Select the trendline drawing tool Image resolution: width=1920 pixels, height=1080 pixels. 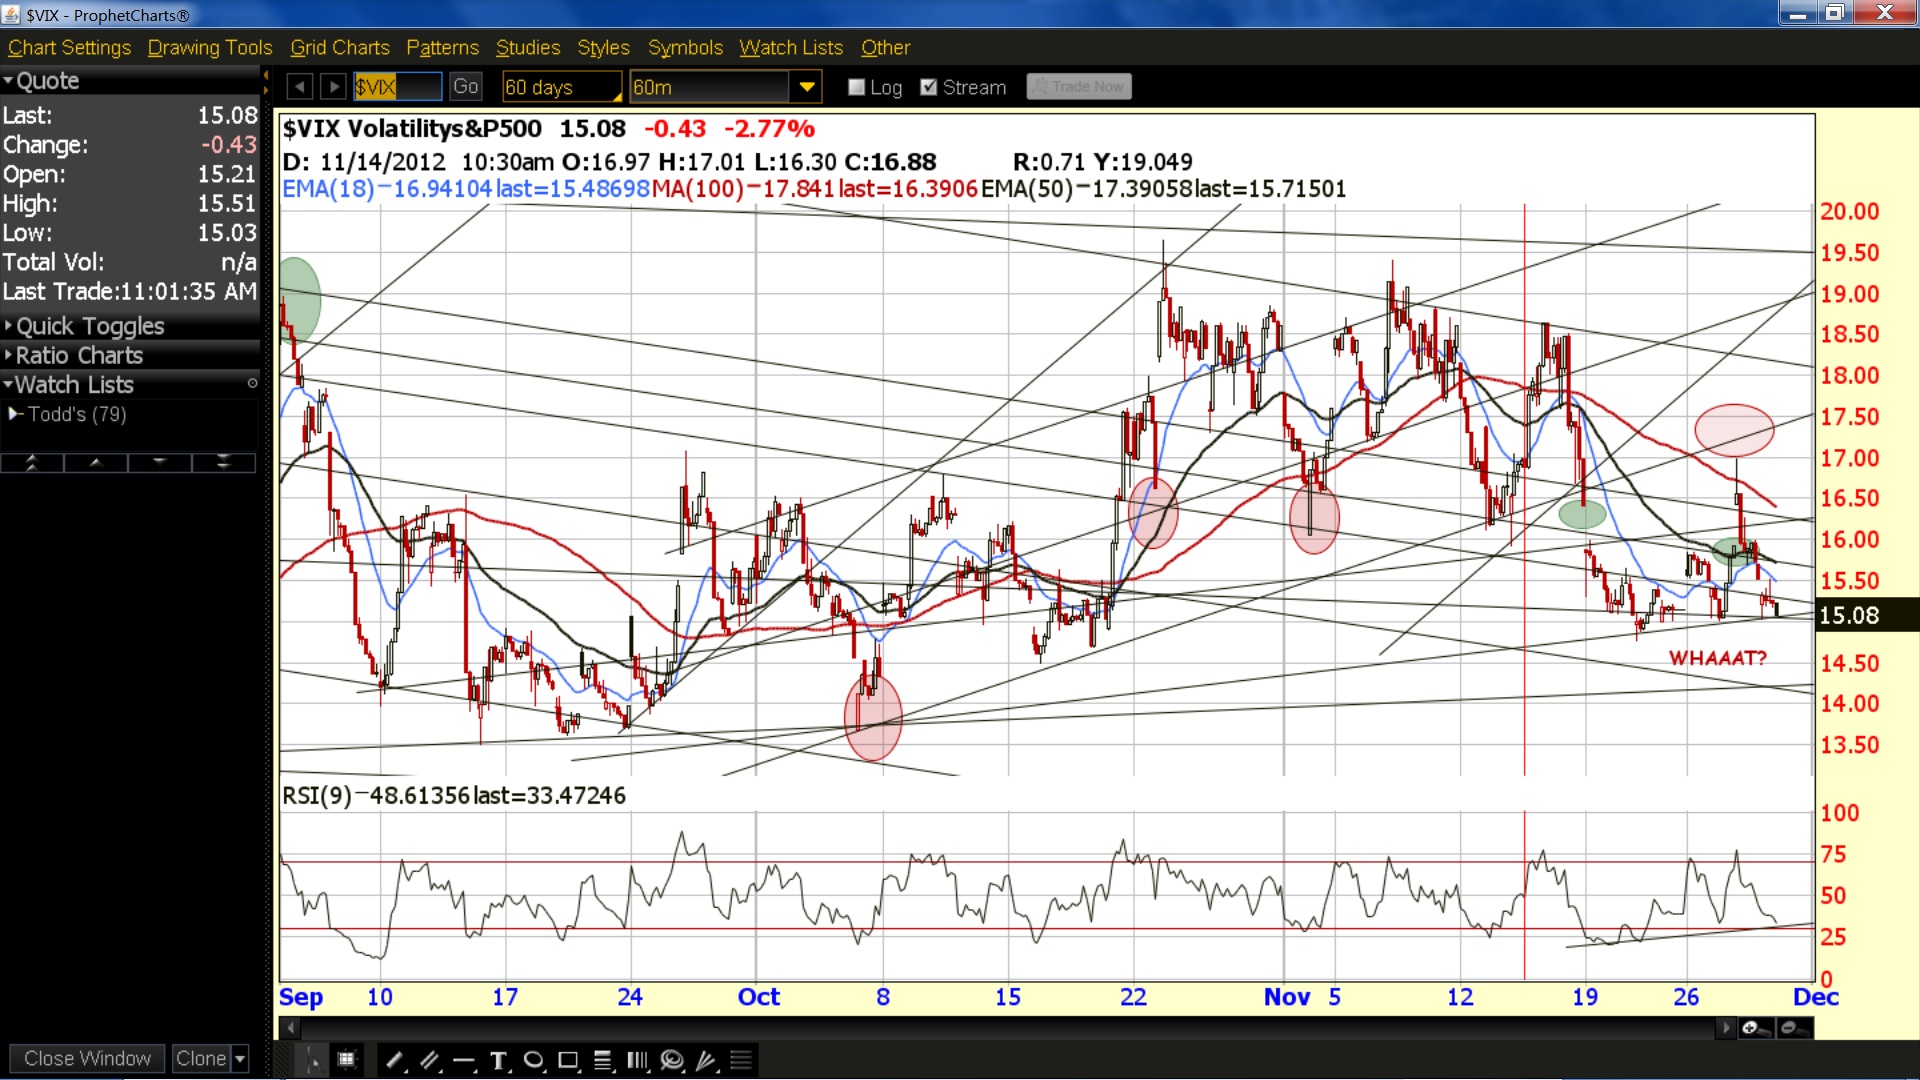click(395, 1060)
